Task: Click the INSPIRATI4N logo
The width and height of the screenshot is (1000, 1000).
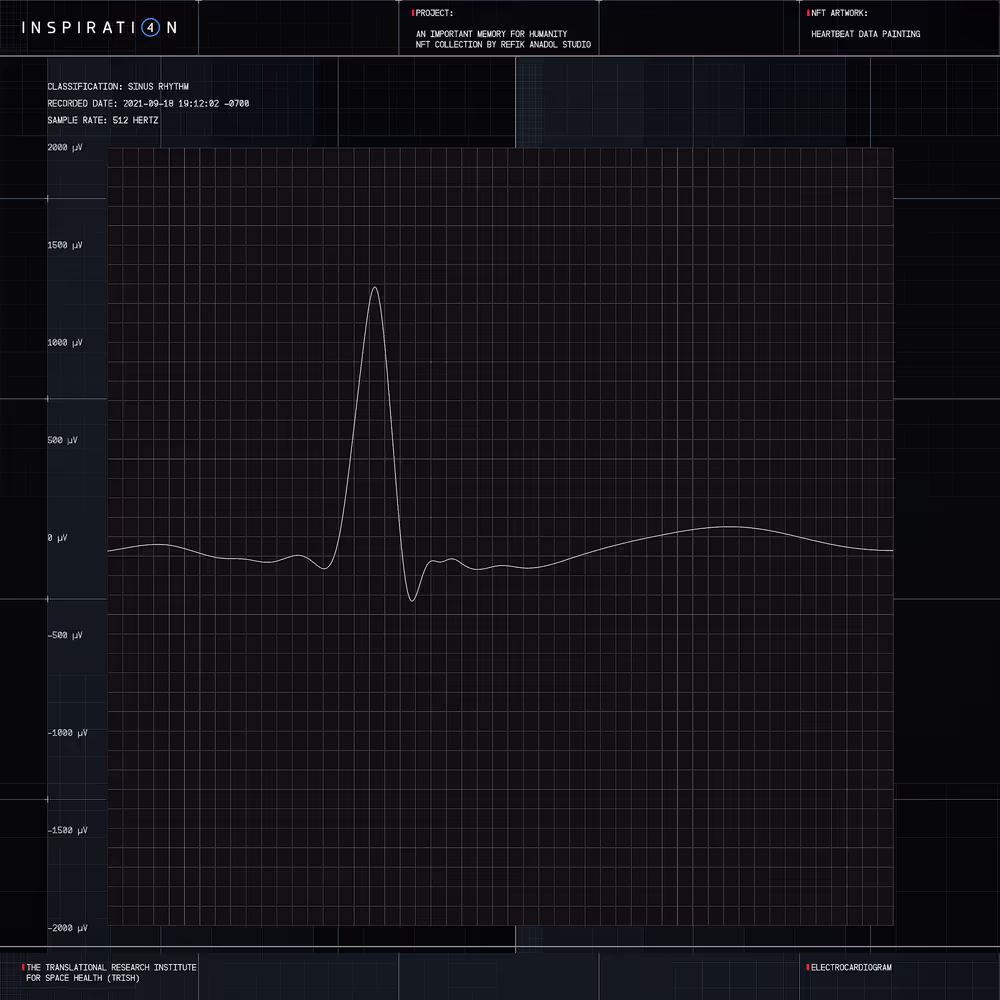Action: 99,27
